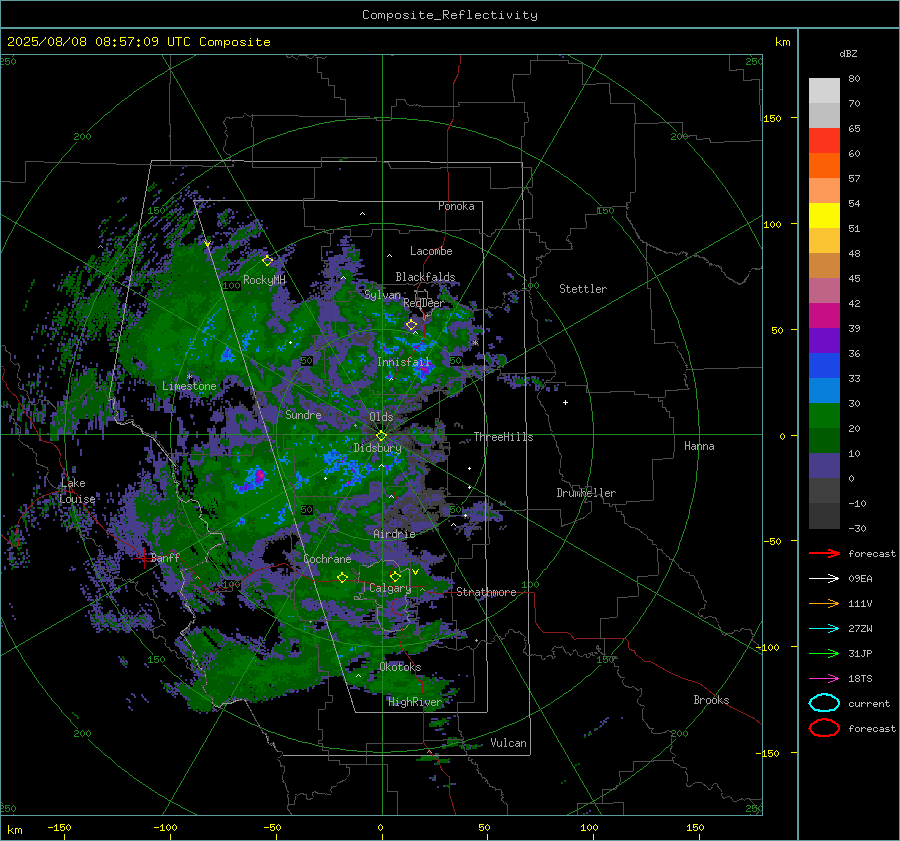This screenshot has width=900, height=841.
Task: Click the Calgary city label
Action: pyautogui.click(x=390, y=588)
